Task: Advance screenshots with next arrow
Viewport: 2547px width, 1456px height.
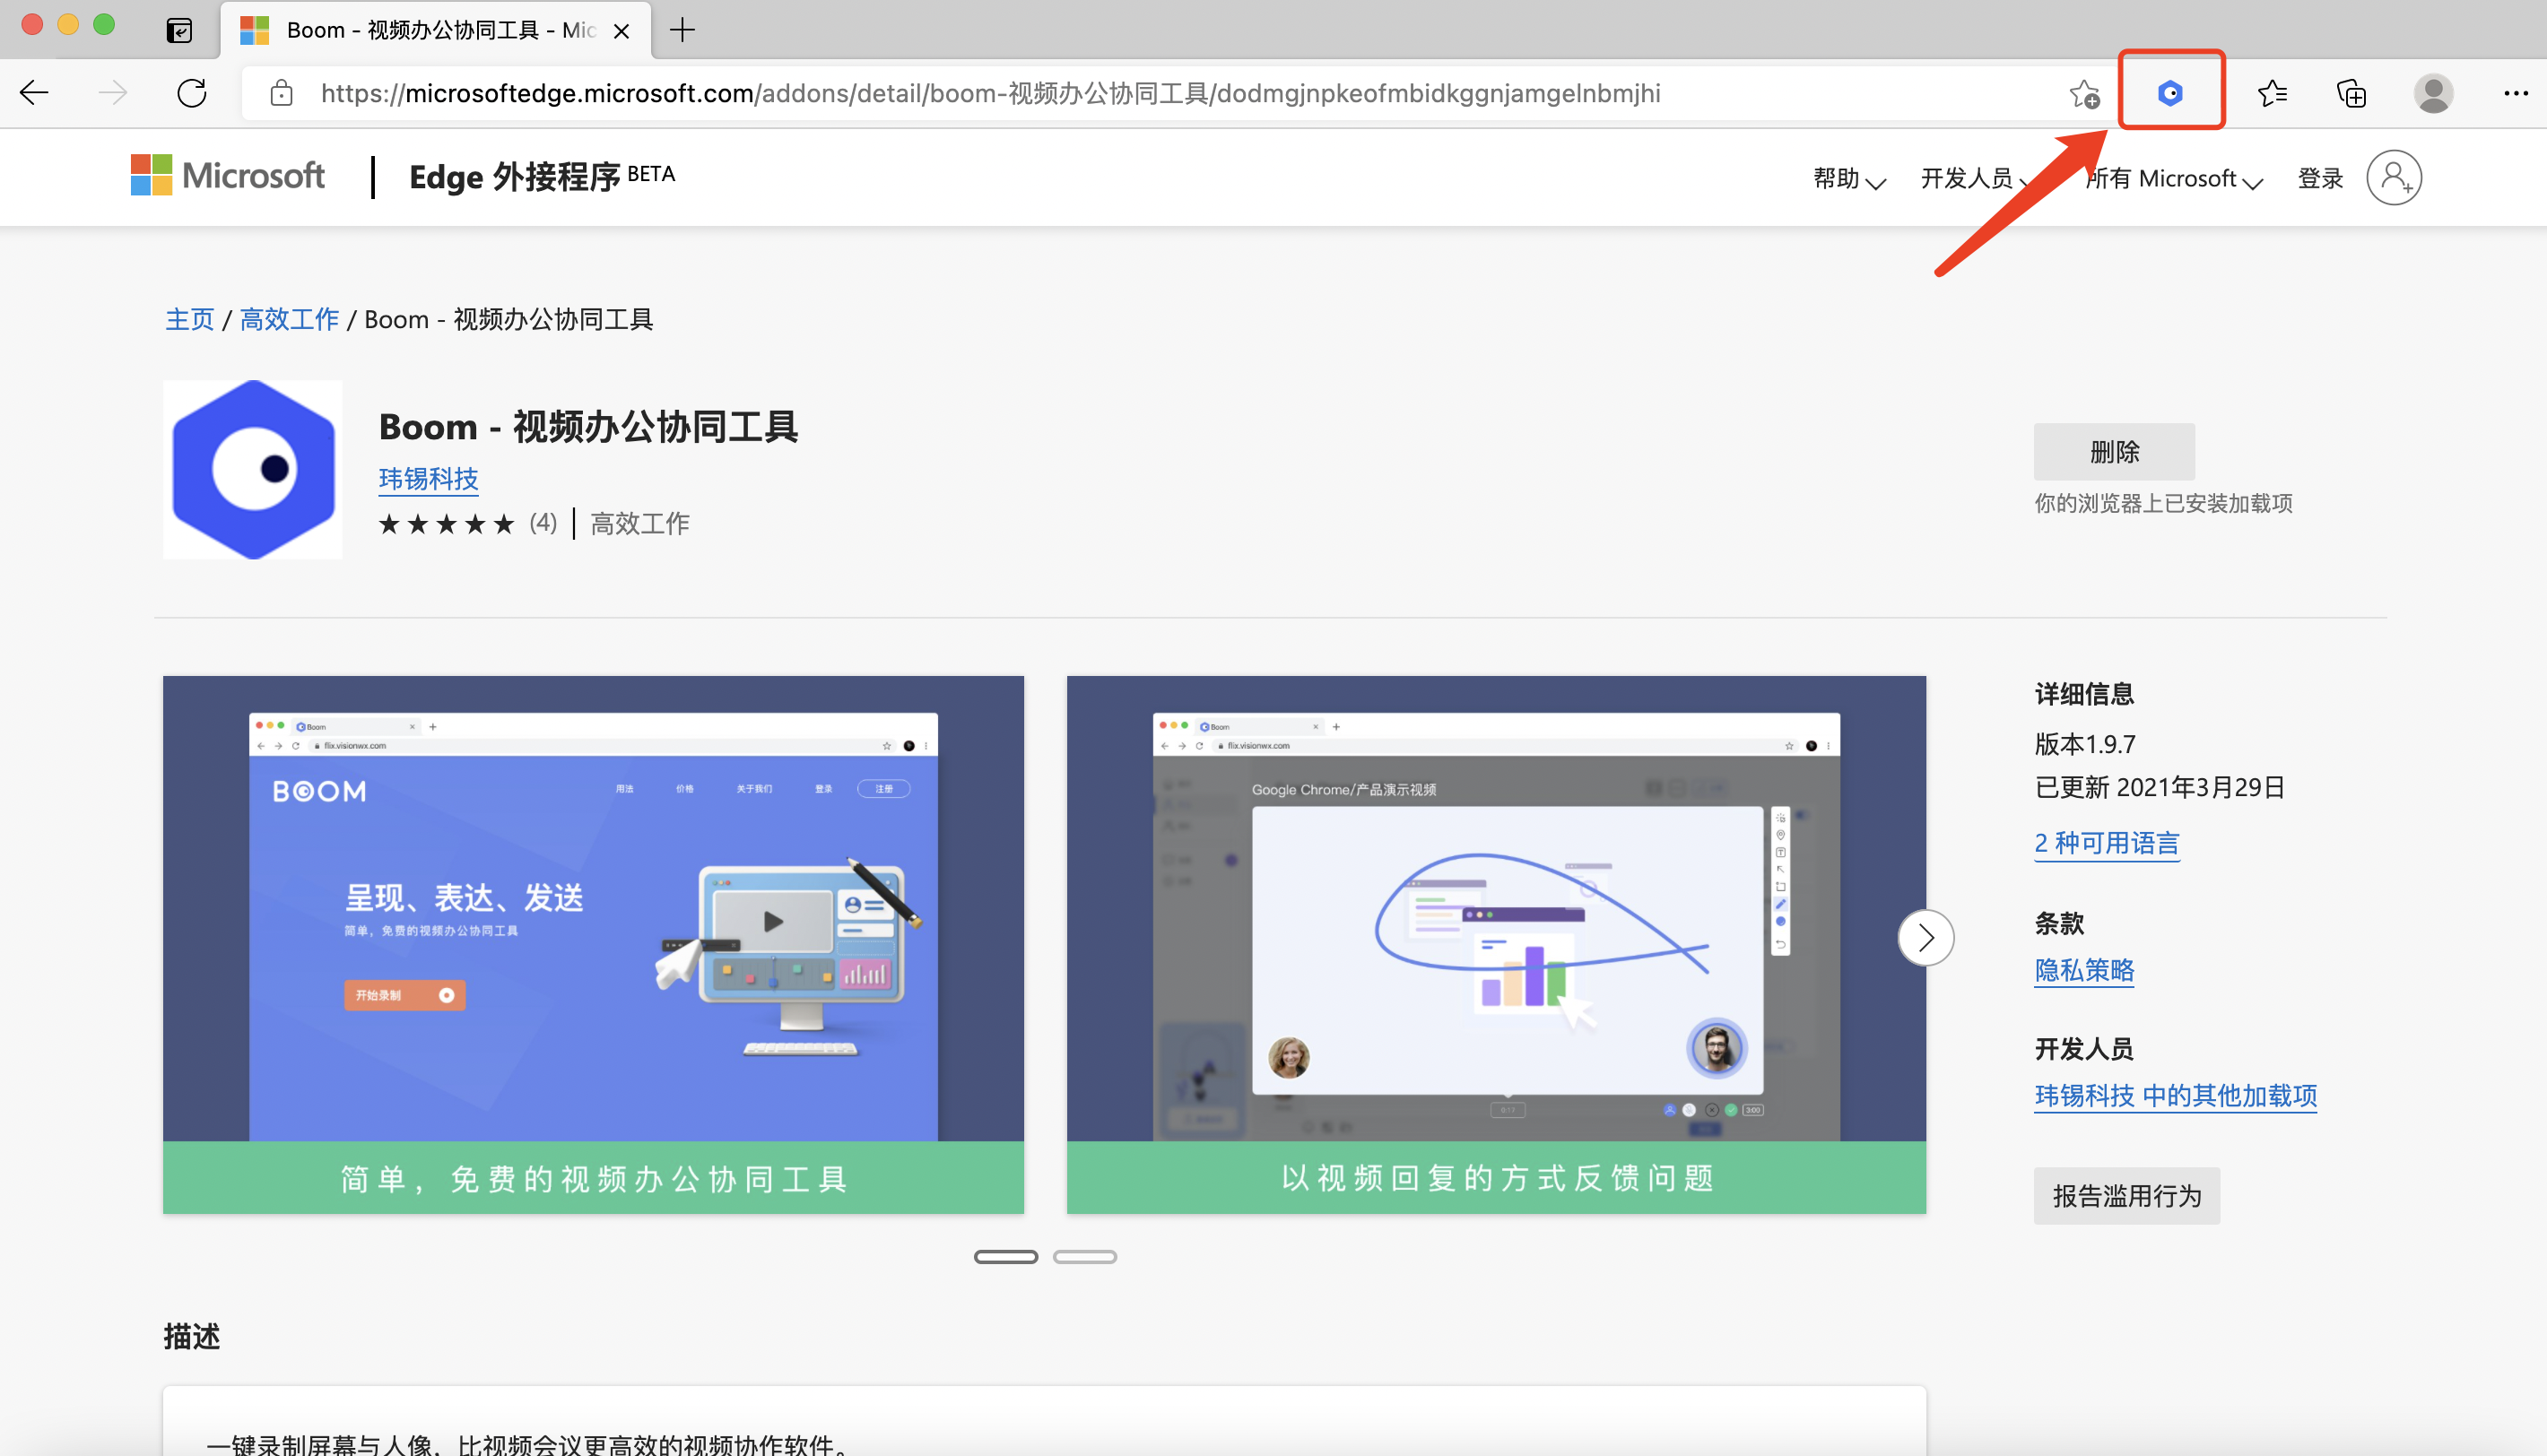Action: tap(1925, 938)
